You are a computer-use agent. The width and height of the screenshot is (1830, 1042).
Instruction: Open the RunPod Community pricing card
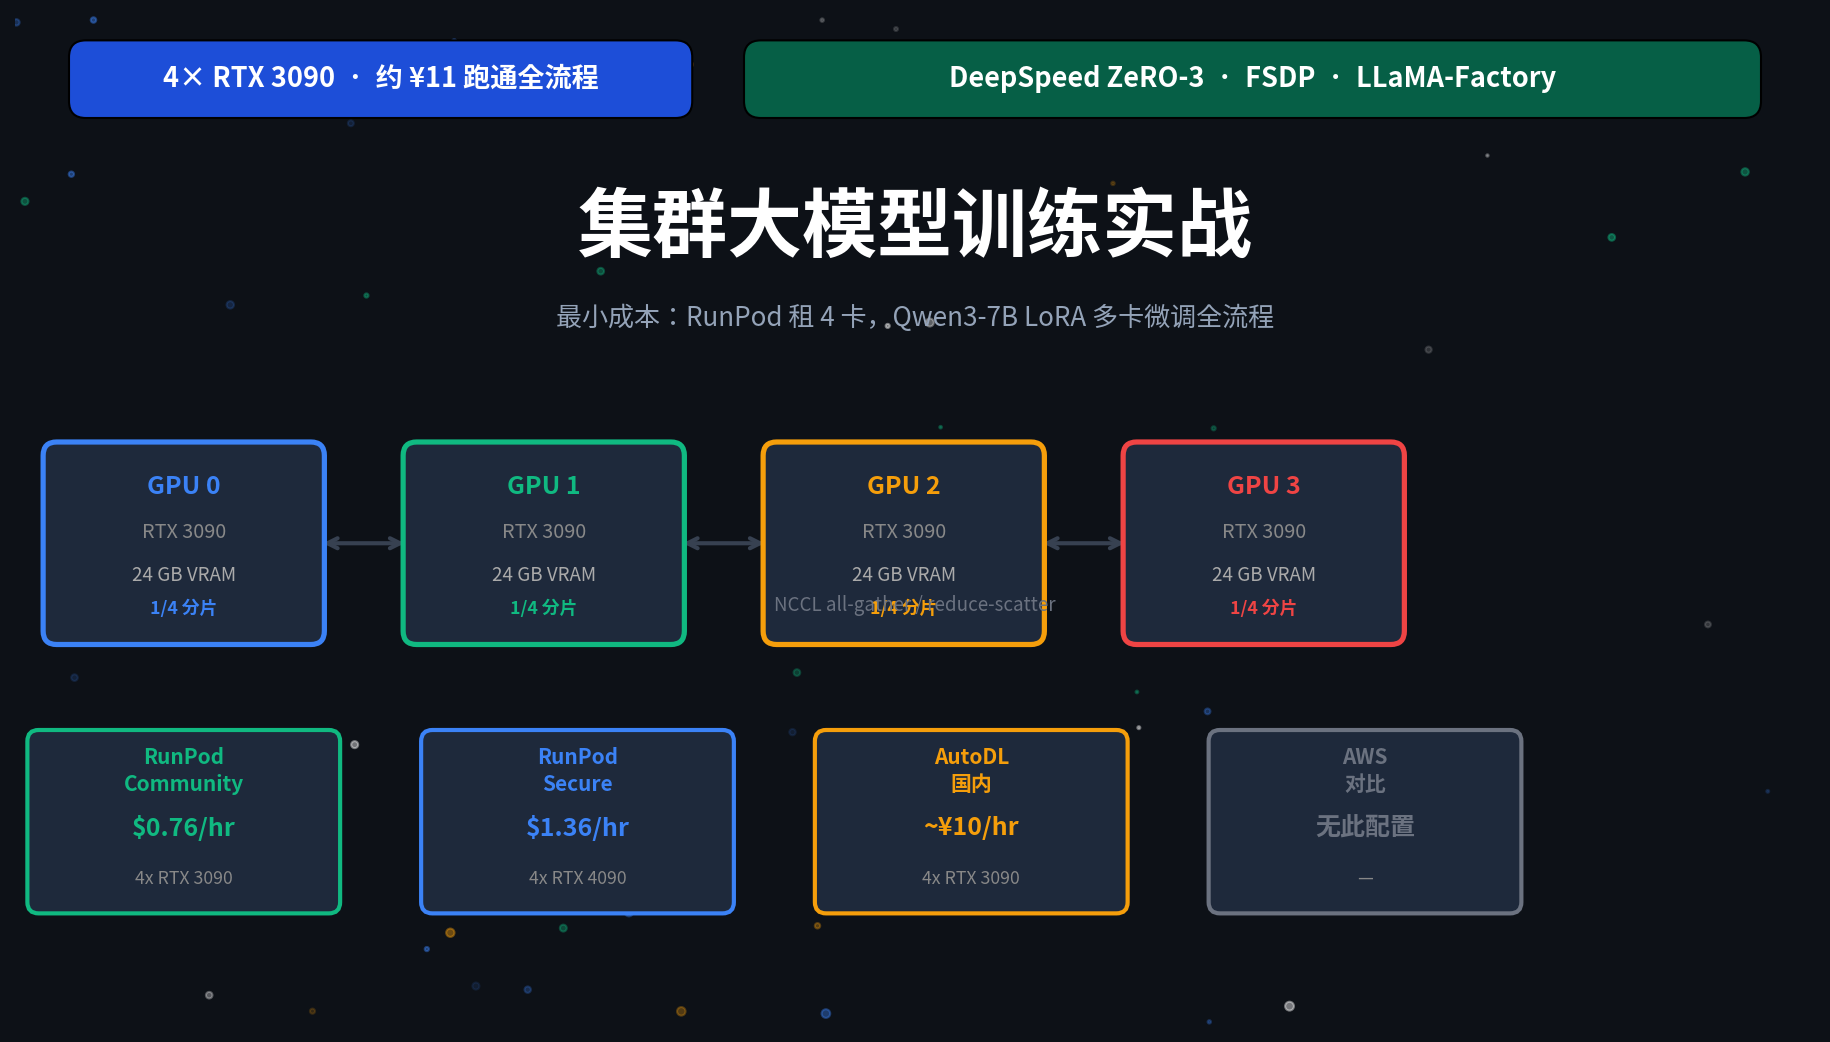pyautogui.click(x=184, y=821)
